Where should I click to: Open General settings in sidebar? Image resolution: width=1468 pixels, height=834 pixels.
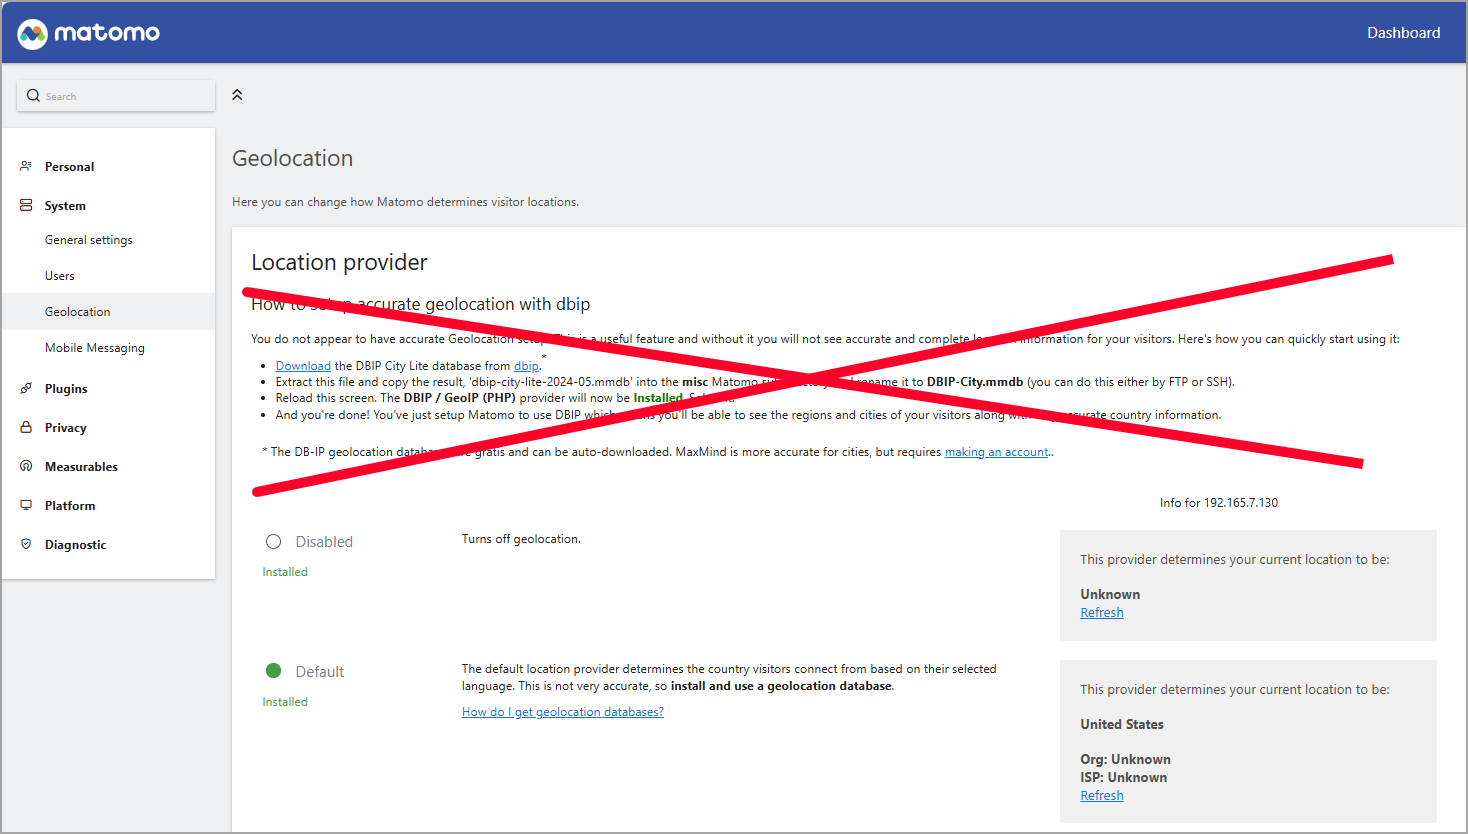coord(89,240)
